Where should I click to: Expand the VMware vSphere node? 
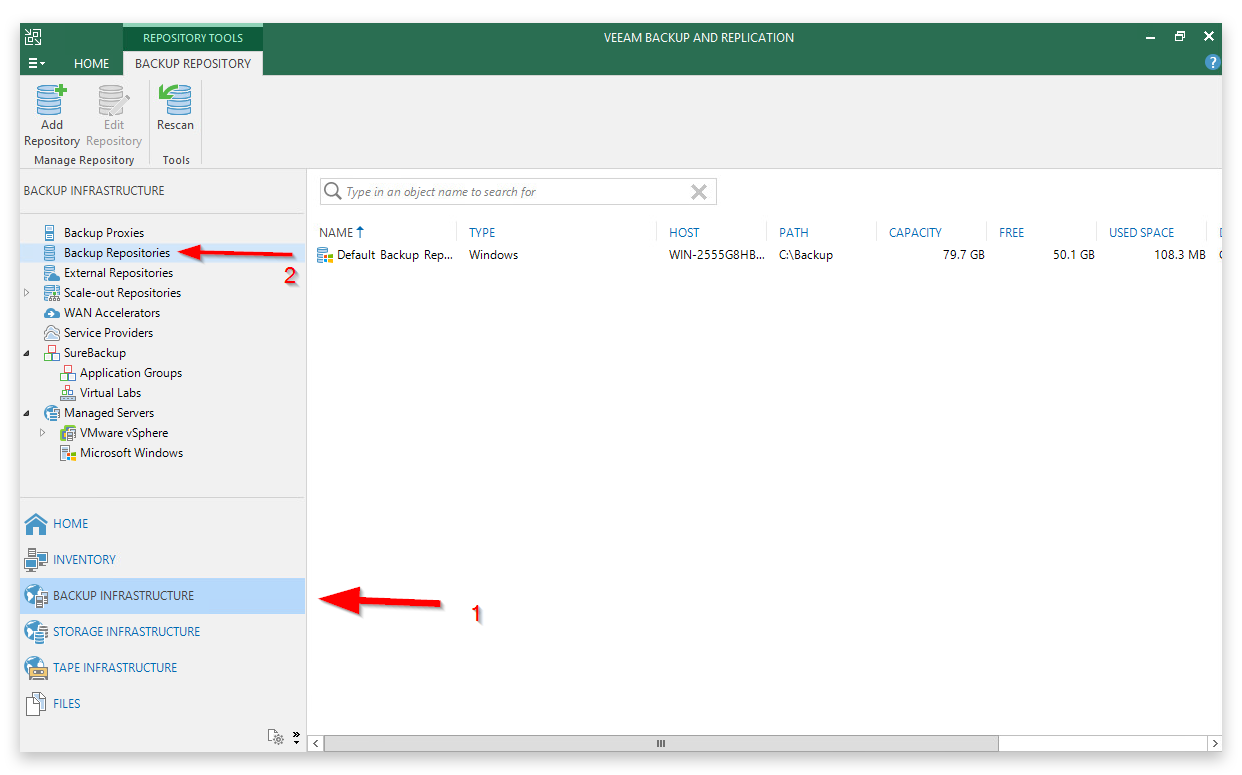(43, 433)
